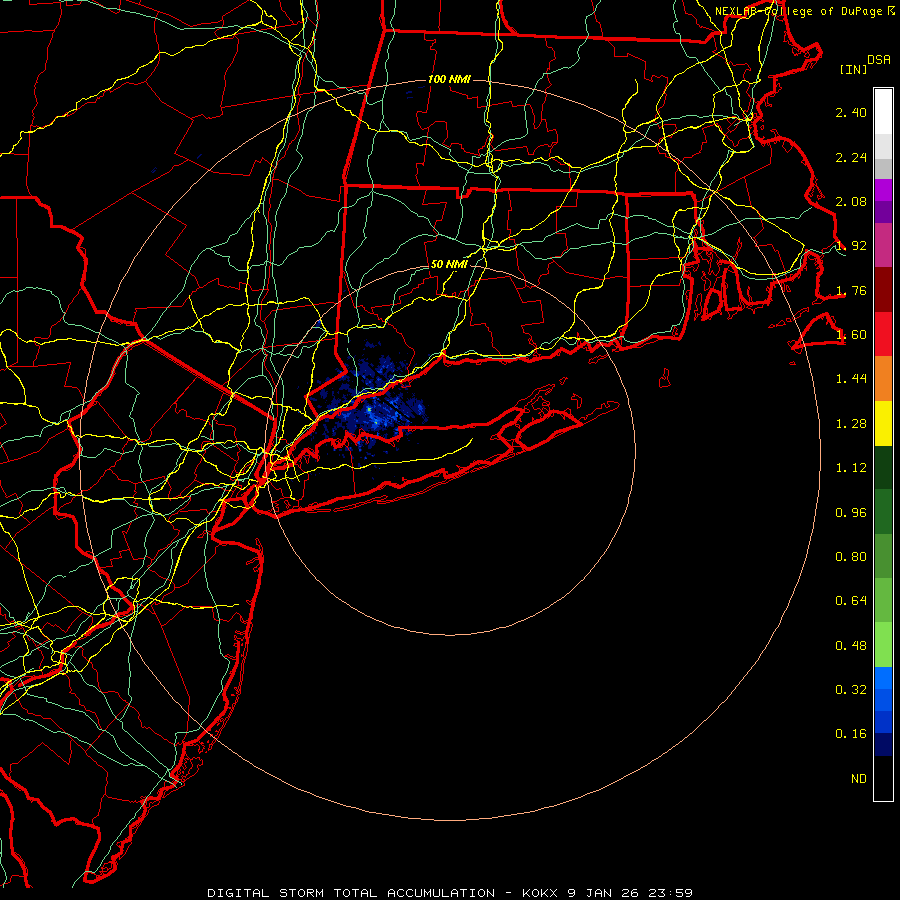Select the 1.44 scale label
The height and width of the screenshot is (900, 900).
coord(851,379)
